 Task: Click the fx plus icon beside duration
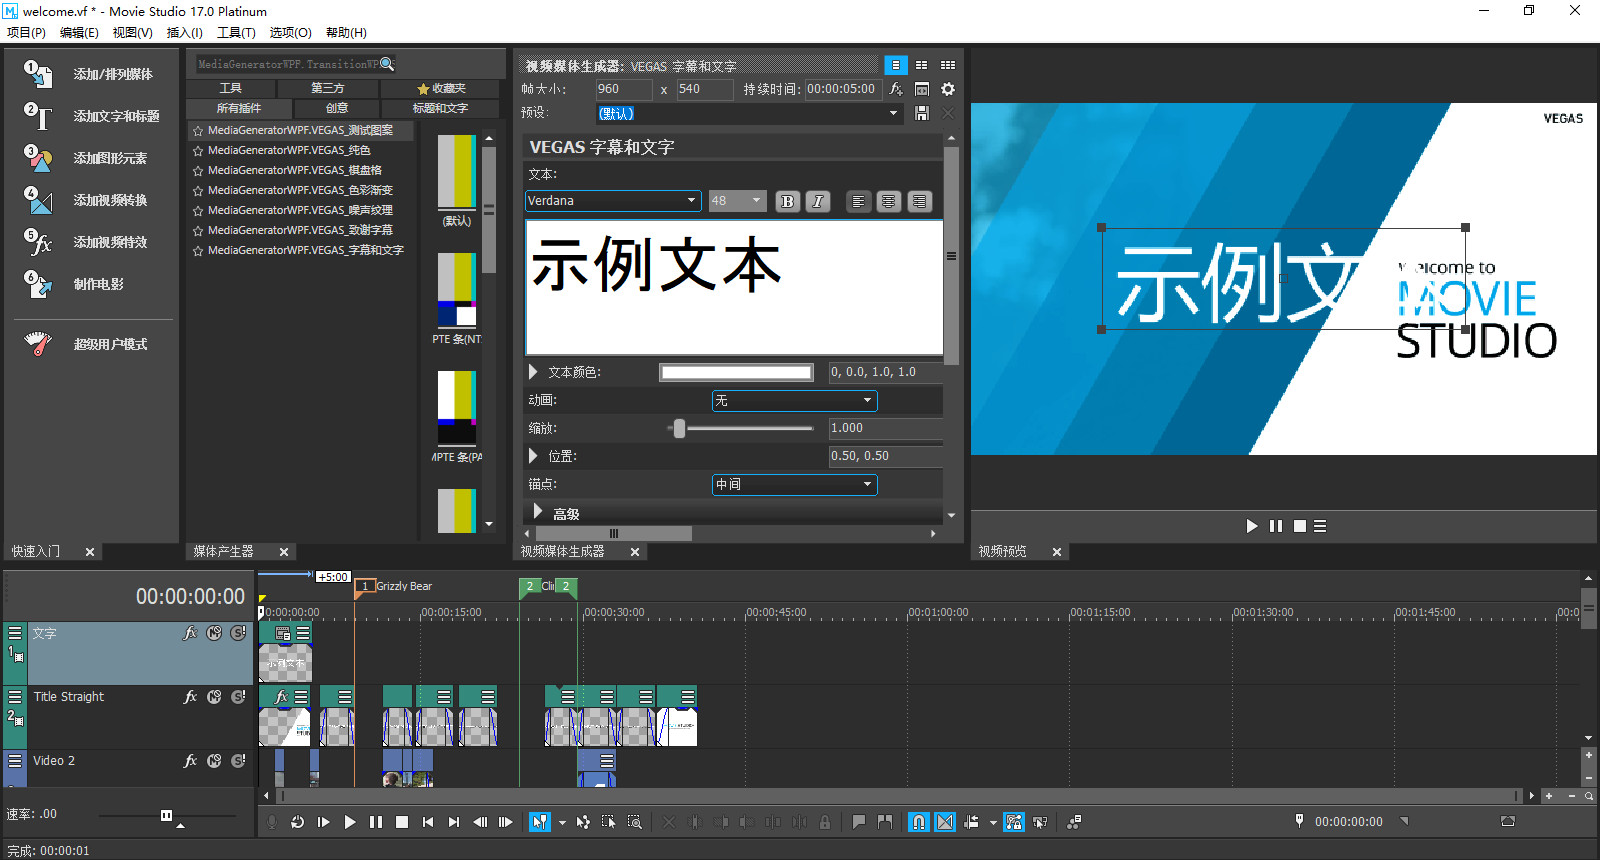(896, 89)
